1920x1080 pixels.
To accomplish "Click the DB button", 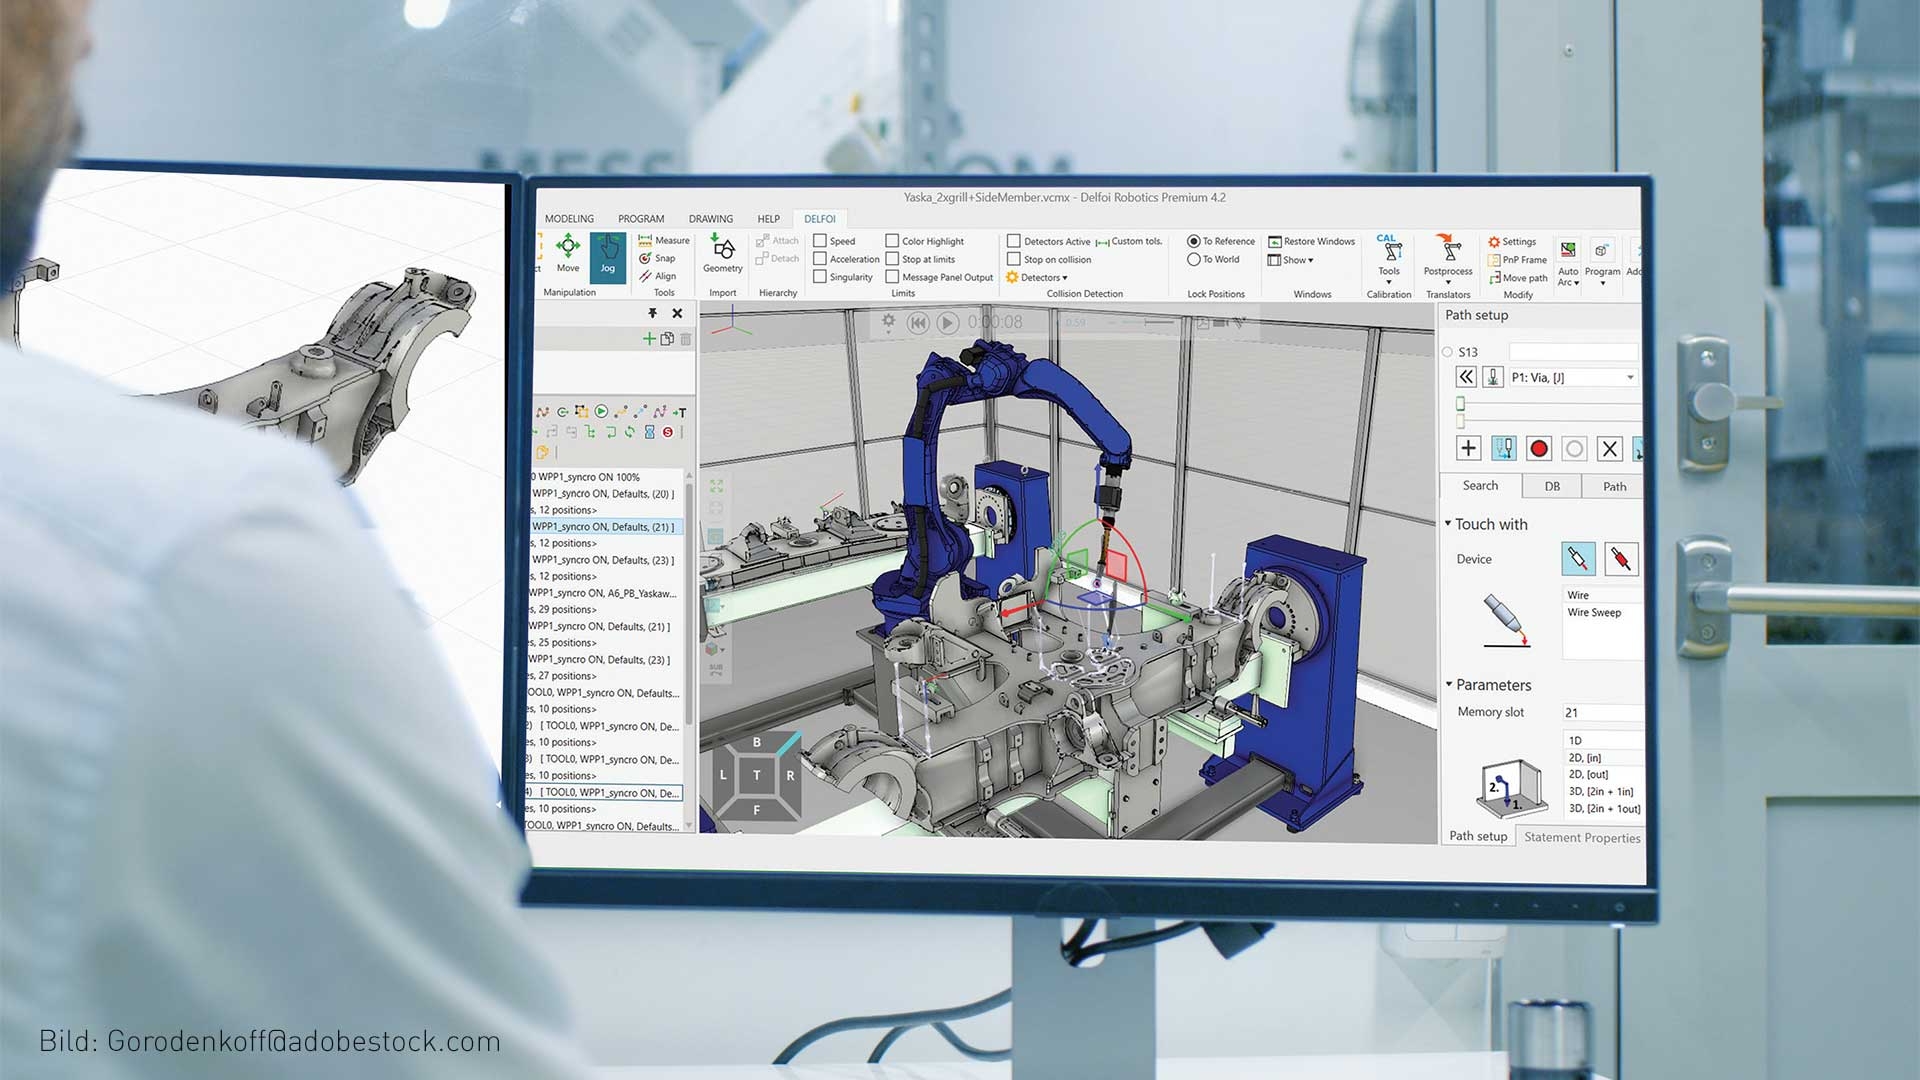I will [1552, 487].
